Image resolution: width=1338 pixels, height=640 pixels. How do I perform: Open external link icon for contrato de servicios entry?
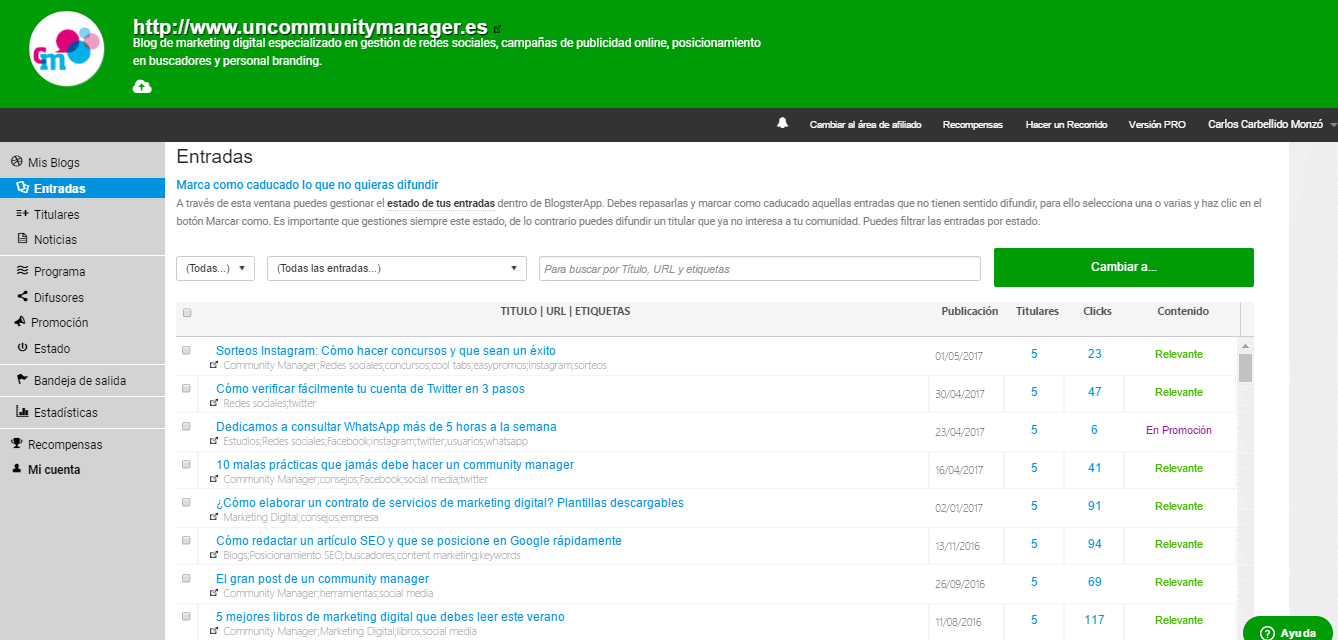pyautogui.click(x=214, y=517)
